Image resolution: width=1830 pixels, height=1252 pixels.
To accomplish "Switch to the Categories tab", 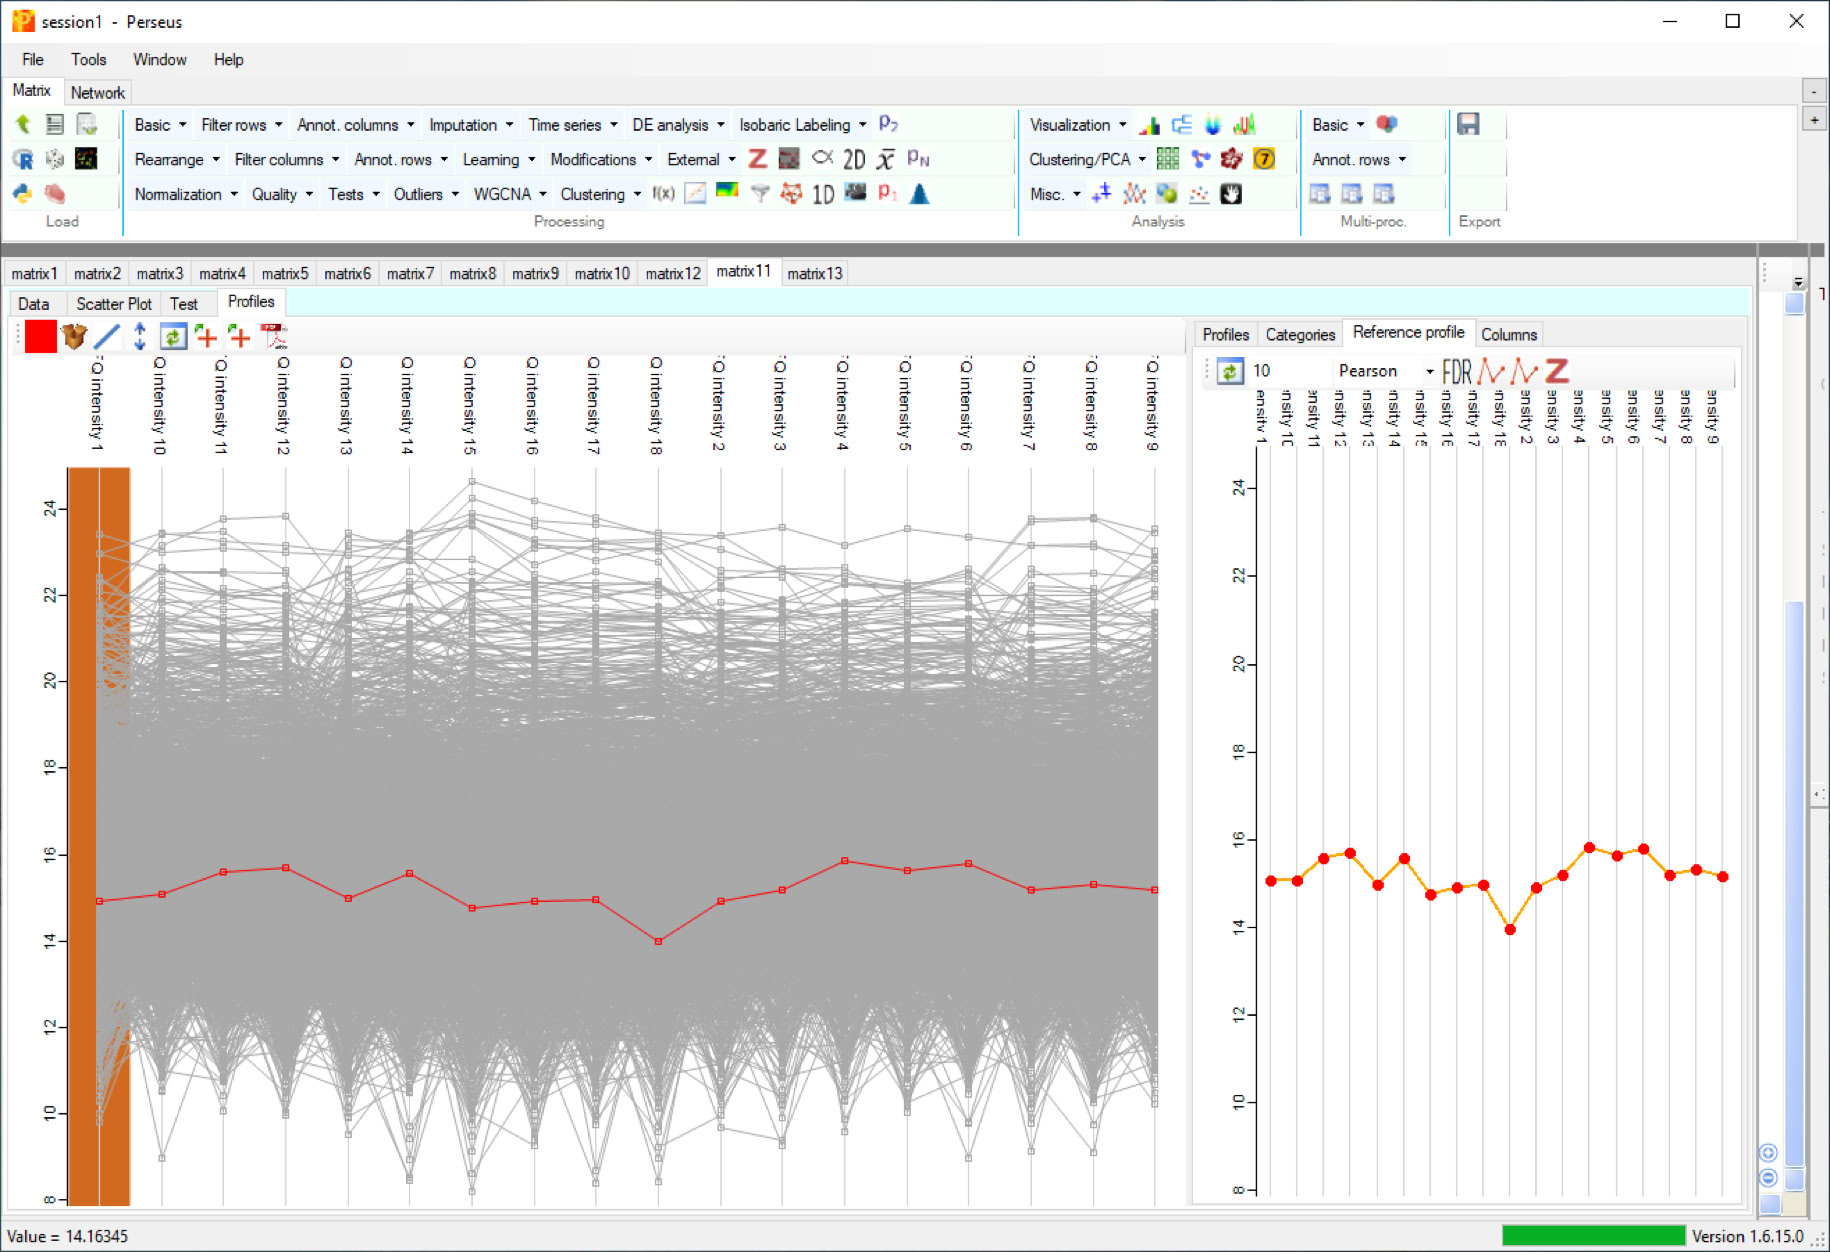I will [1299, 334].
